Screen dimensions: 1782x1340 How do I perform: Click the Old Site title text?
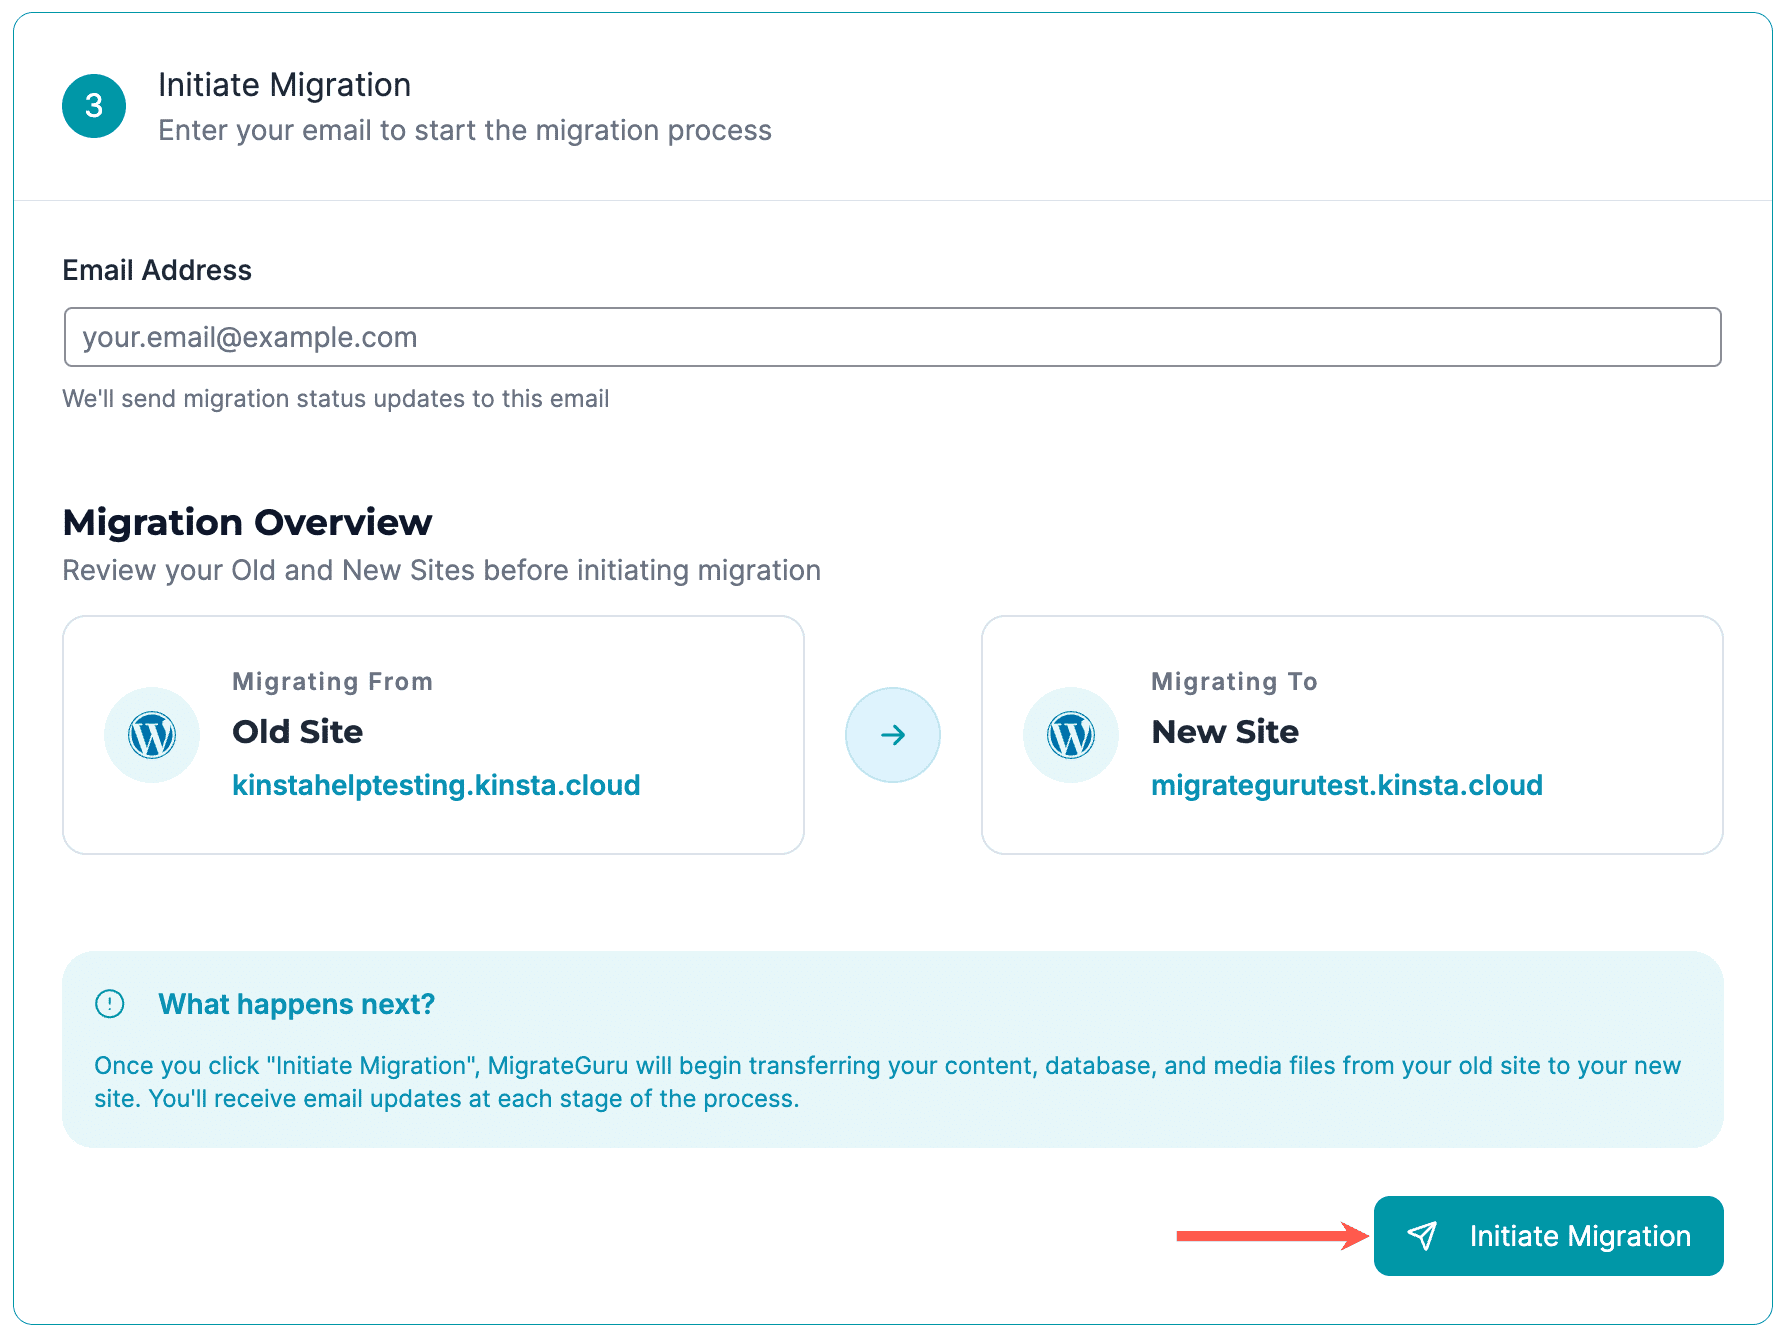(x=297, y=732)
